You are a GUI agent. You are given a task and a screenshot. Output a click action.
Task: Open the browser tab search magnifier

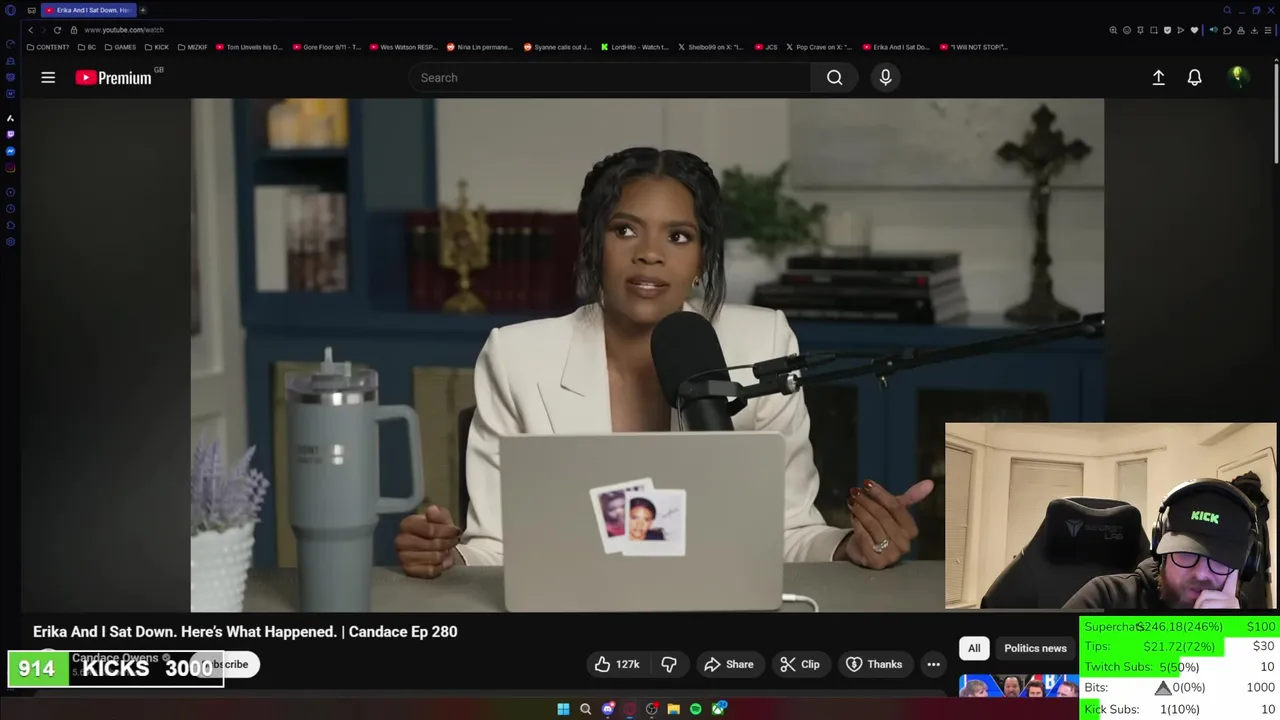coord(1227,10)
